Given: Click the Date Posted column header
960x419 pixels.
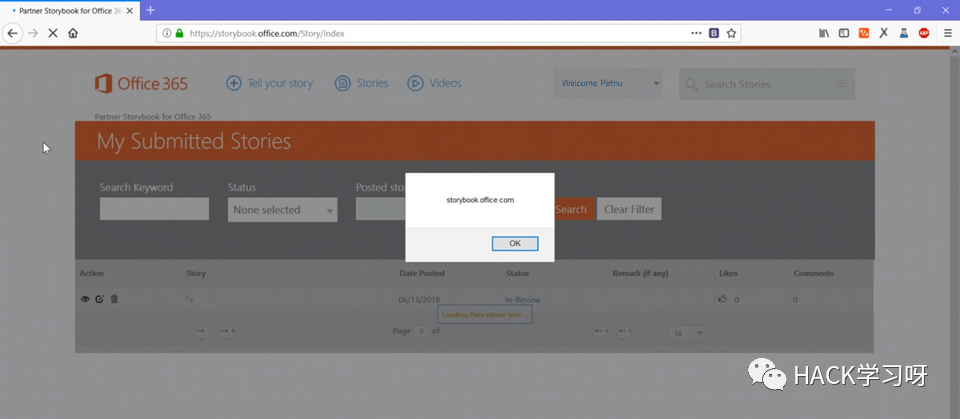Looking at the screenshot, I should coord(422,273).
